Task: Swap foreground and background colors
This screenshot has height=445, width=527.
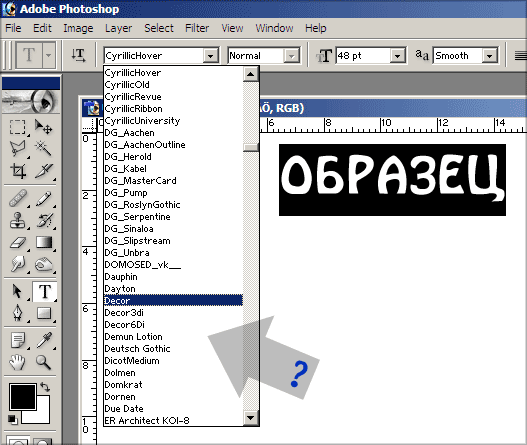Action: (x=45, y=387)
